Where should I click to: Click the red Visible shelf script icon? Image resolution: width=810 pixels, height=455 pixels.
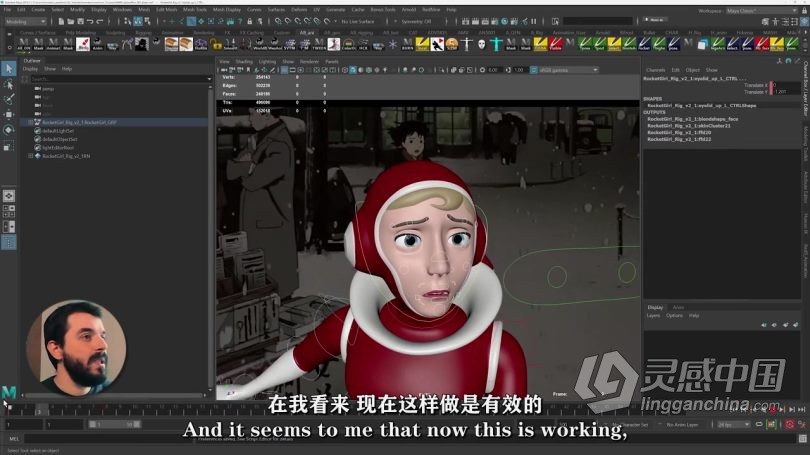(555, 44)
